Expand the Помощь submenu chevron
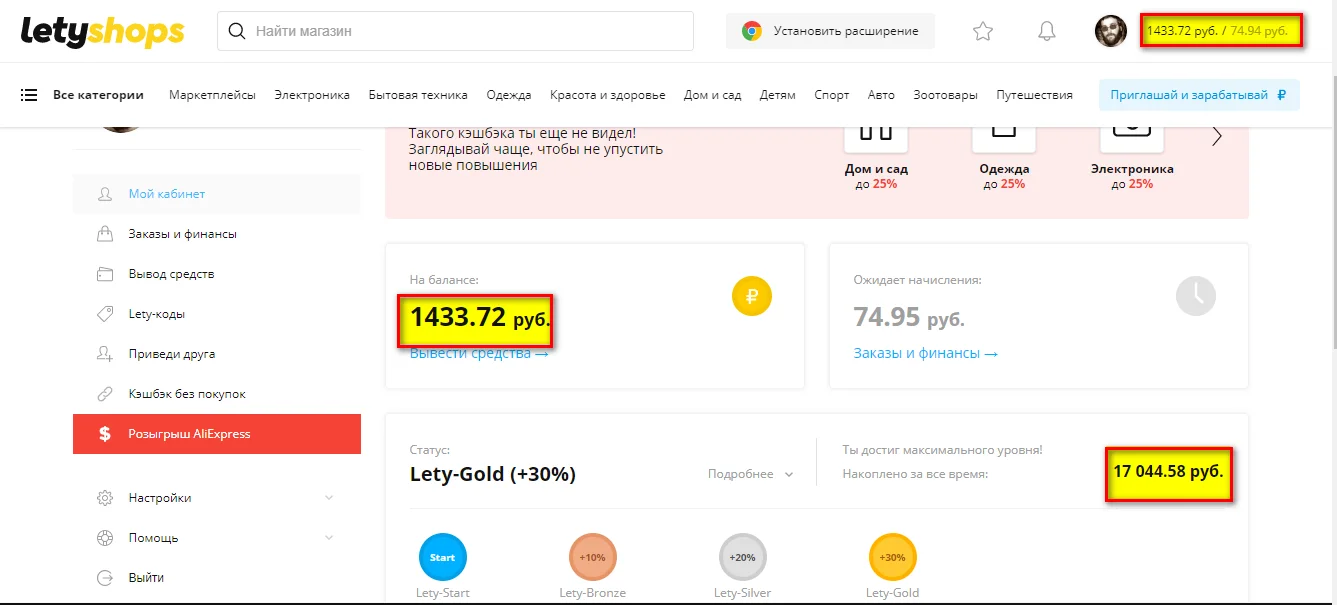The width and height of the screenshot is (1337, 605). pos(329,538)
